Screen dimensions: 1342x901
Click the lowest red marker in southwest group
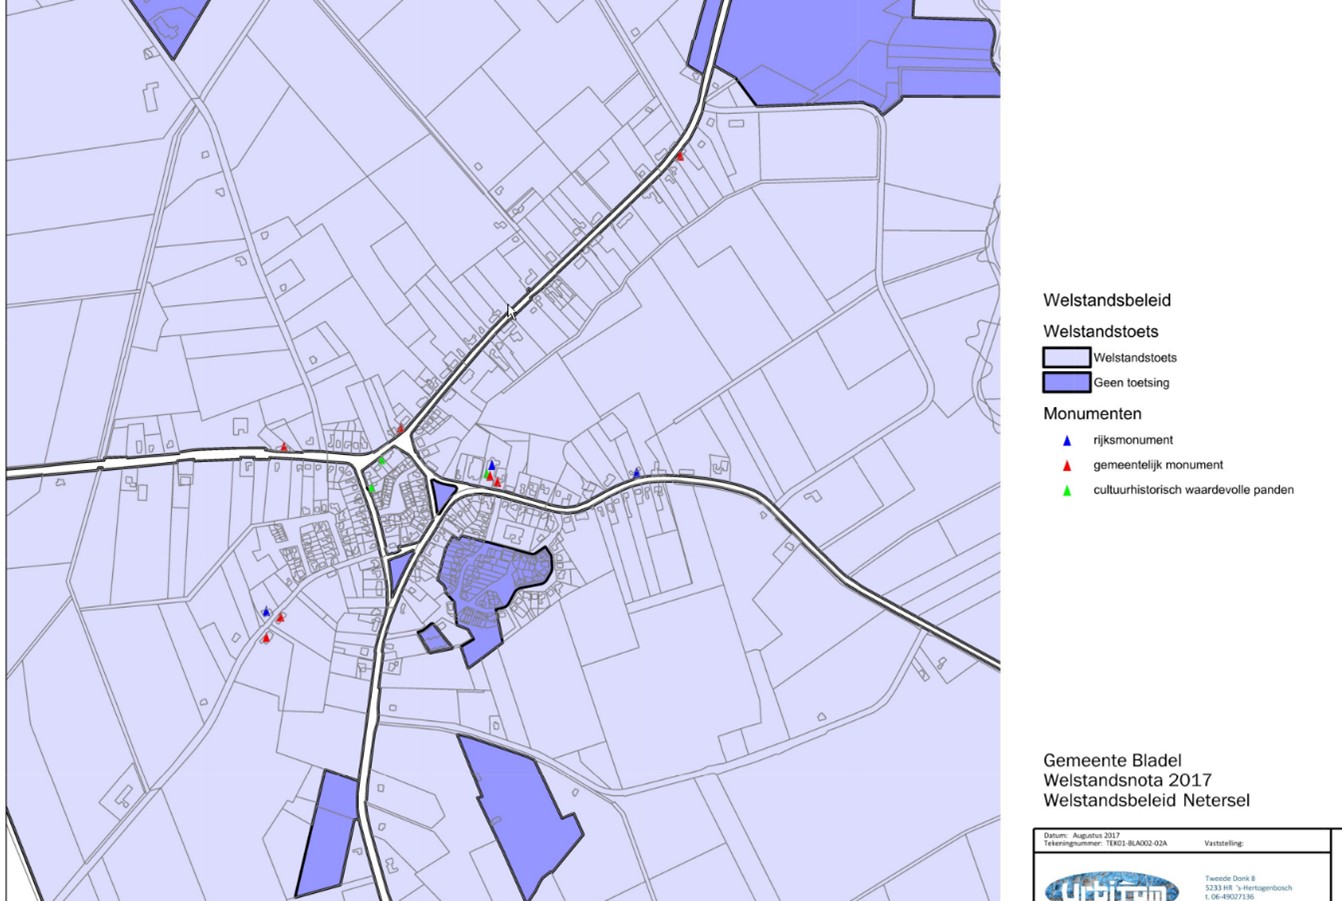[x=266, y=638]
